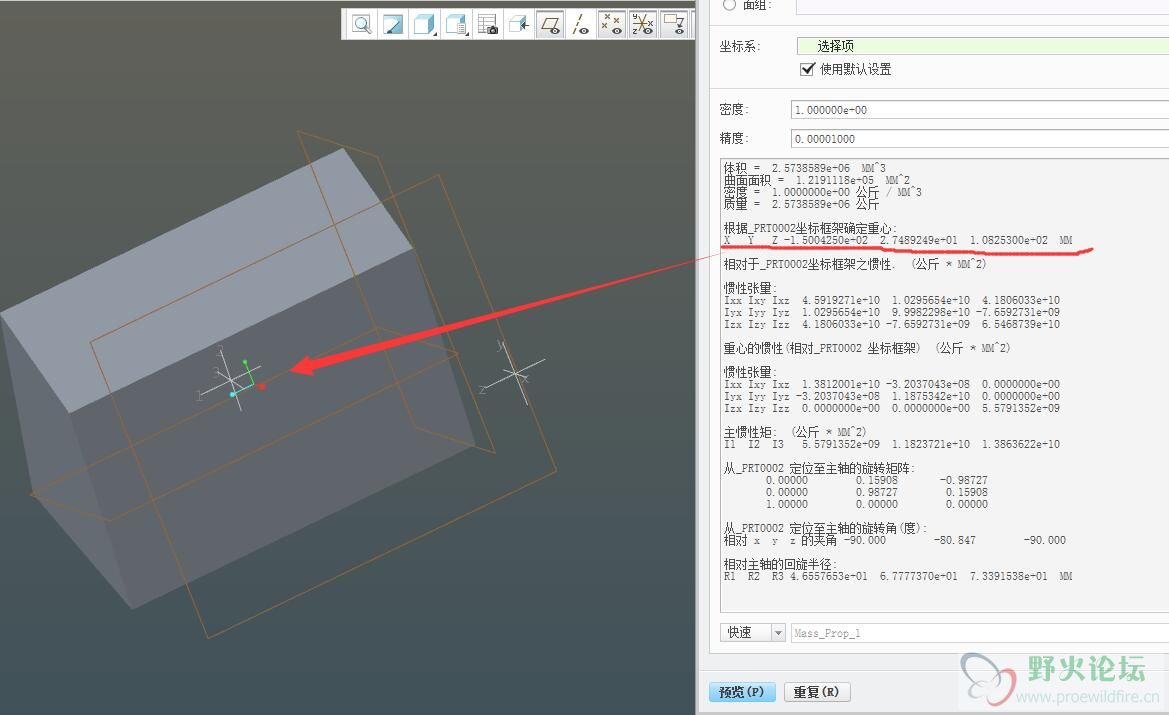This screenshot has width=1169, height=715.
Task: Toggle datum axis display
Action: [x=581, y=25]
